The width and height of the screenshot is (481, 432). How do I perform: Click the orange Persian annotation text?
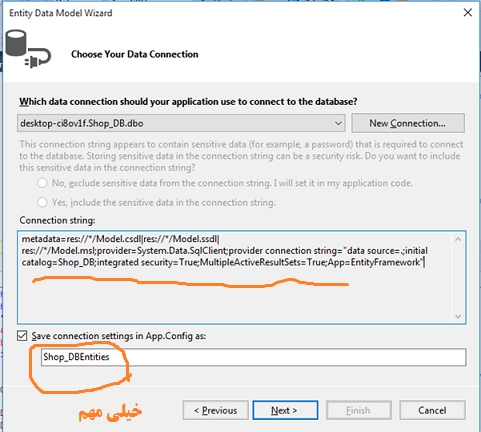110,413
